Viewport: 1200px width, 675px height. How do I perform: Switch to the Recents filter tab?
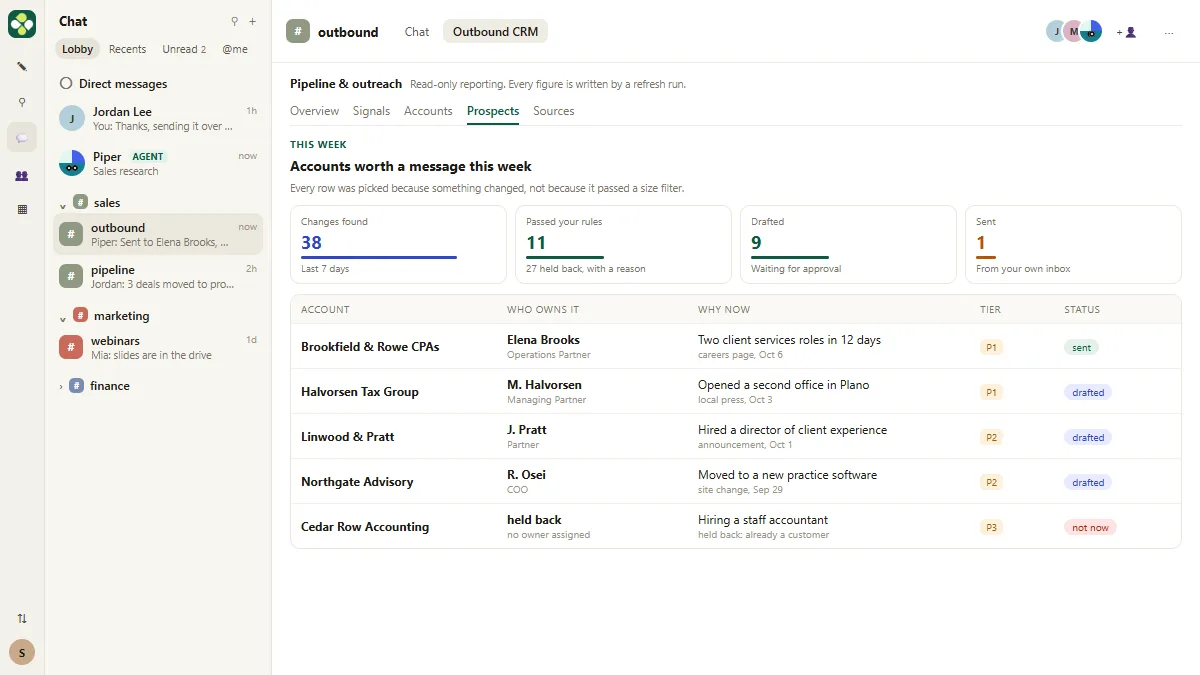pyautogui.click(x=127, y=49)
